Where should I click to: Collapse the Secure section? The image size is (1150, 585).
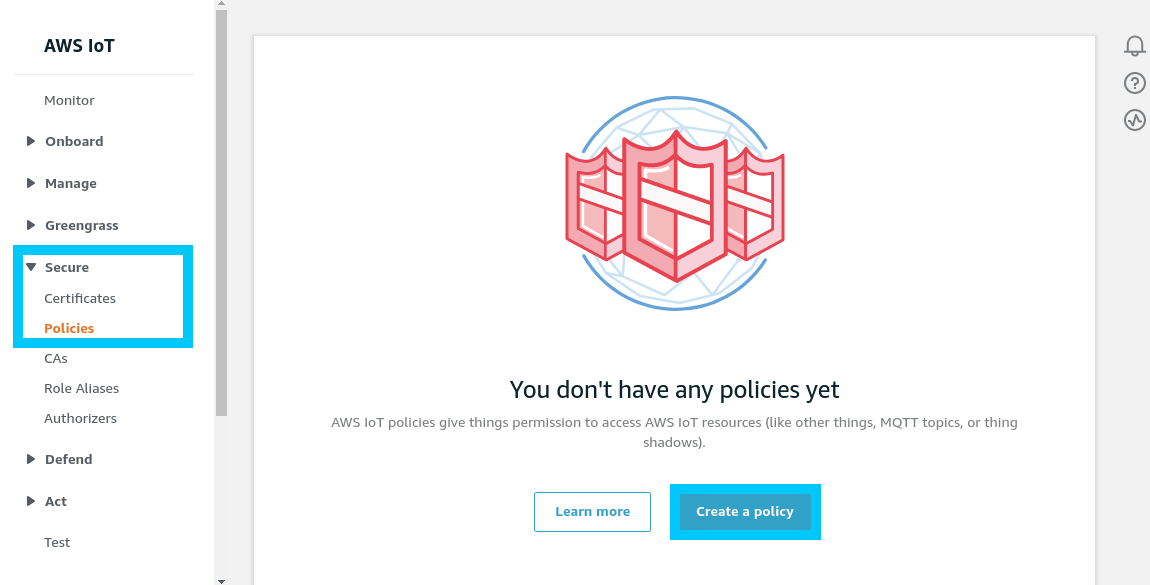click(x=69, y=267)
